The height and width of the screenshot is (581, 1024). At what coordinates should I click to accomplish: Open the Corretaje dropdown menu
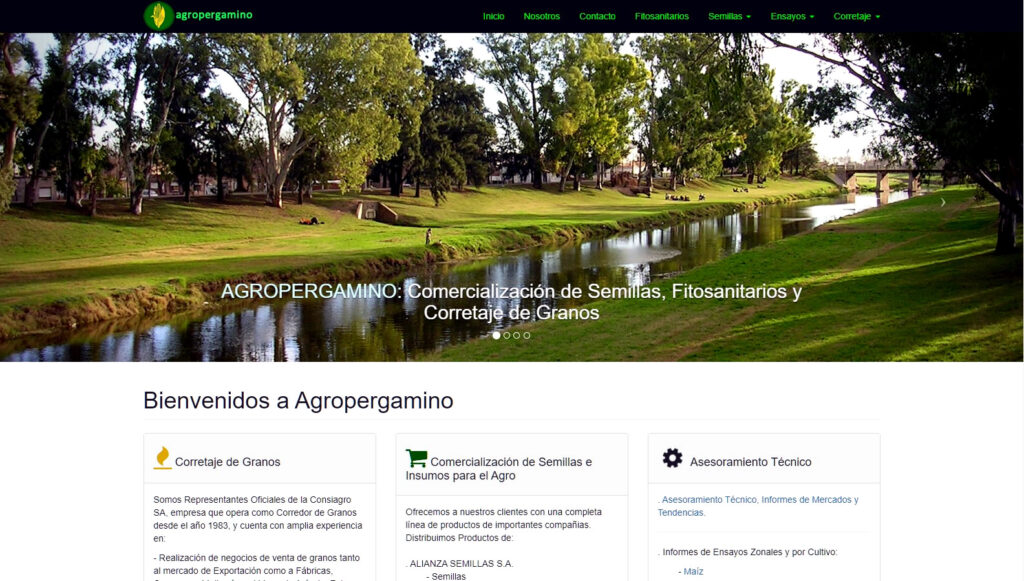(857, 16)
